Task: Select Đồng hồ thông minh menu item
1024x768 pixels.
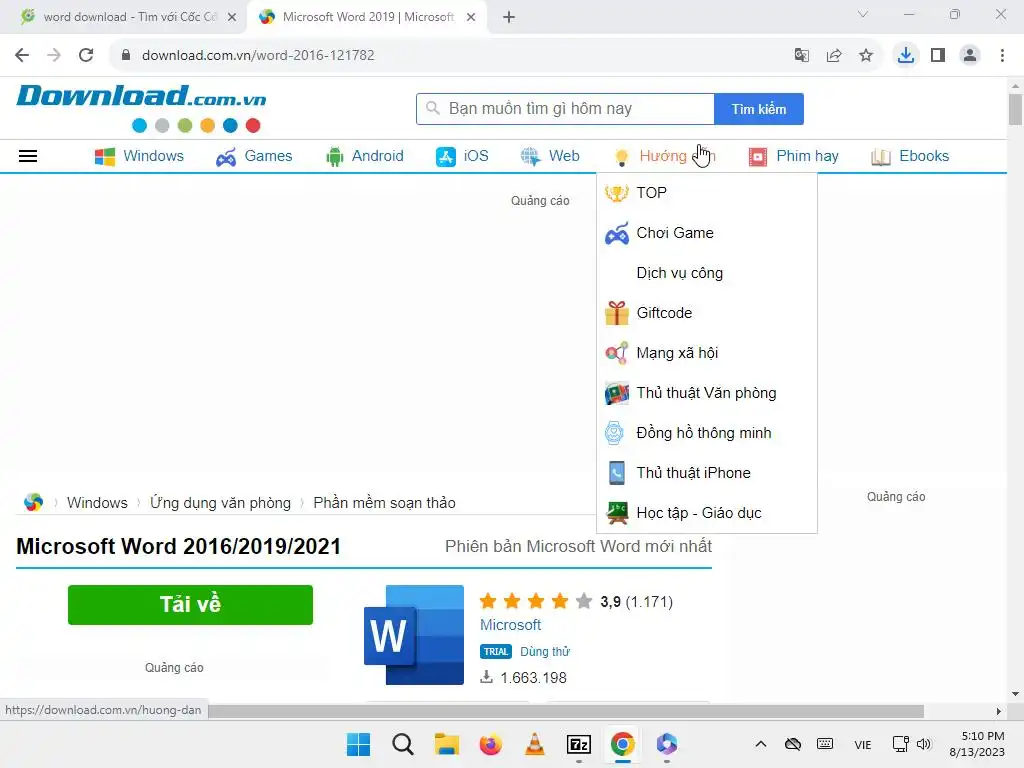Action: [x=707, y=433]
